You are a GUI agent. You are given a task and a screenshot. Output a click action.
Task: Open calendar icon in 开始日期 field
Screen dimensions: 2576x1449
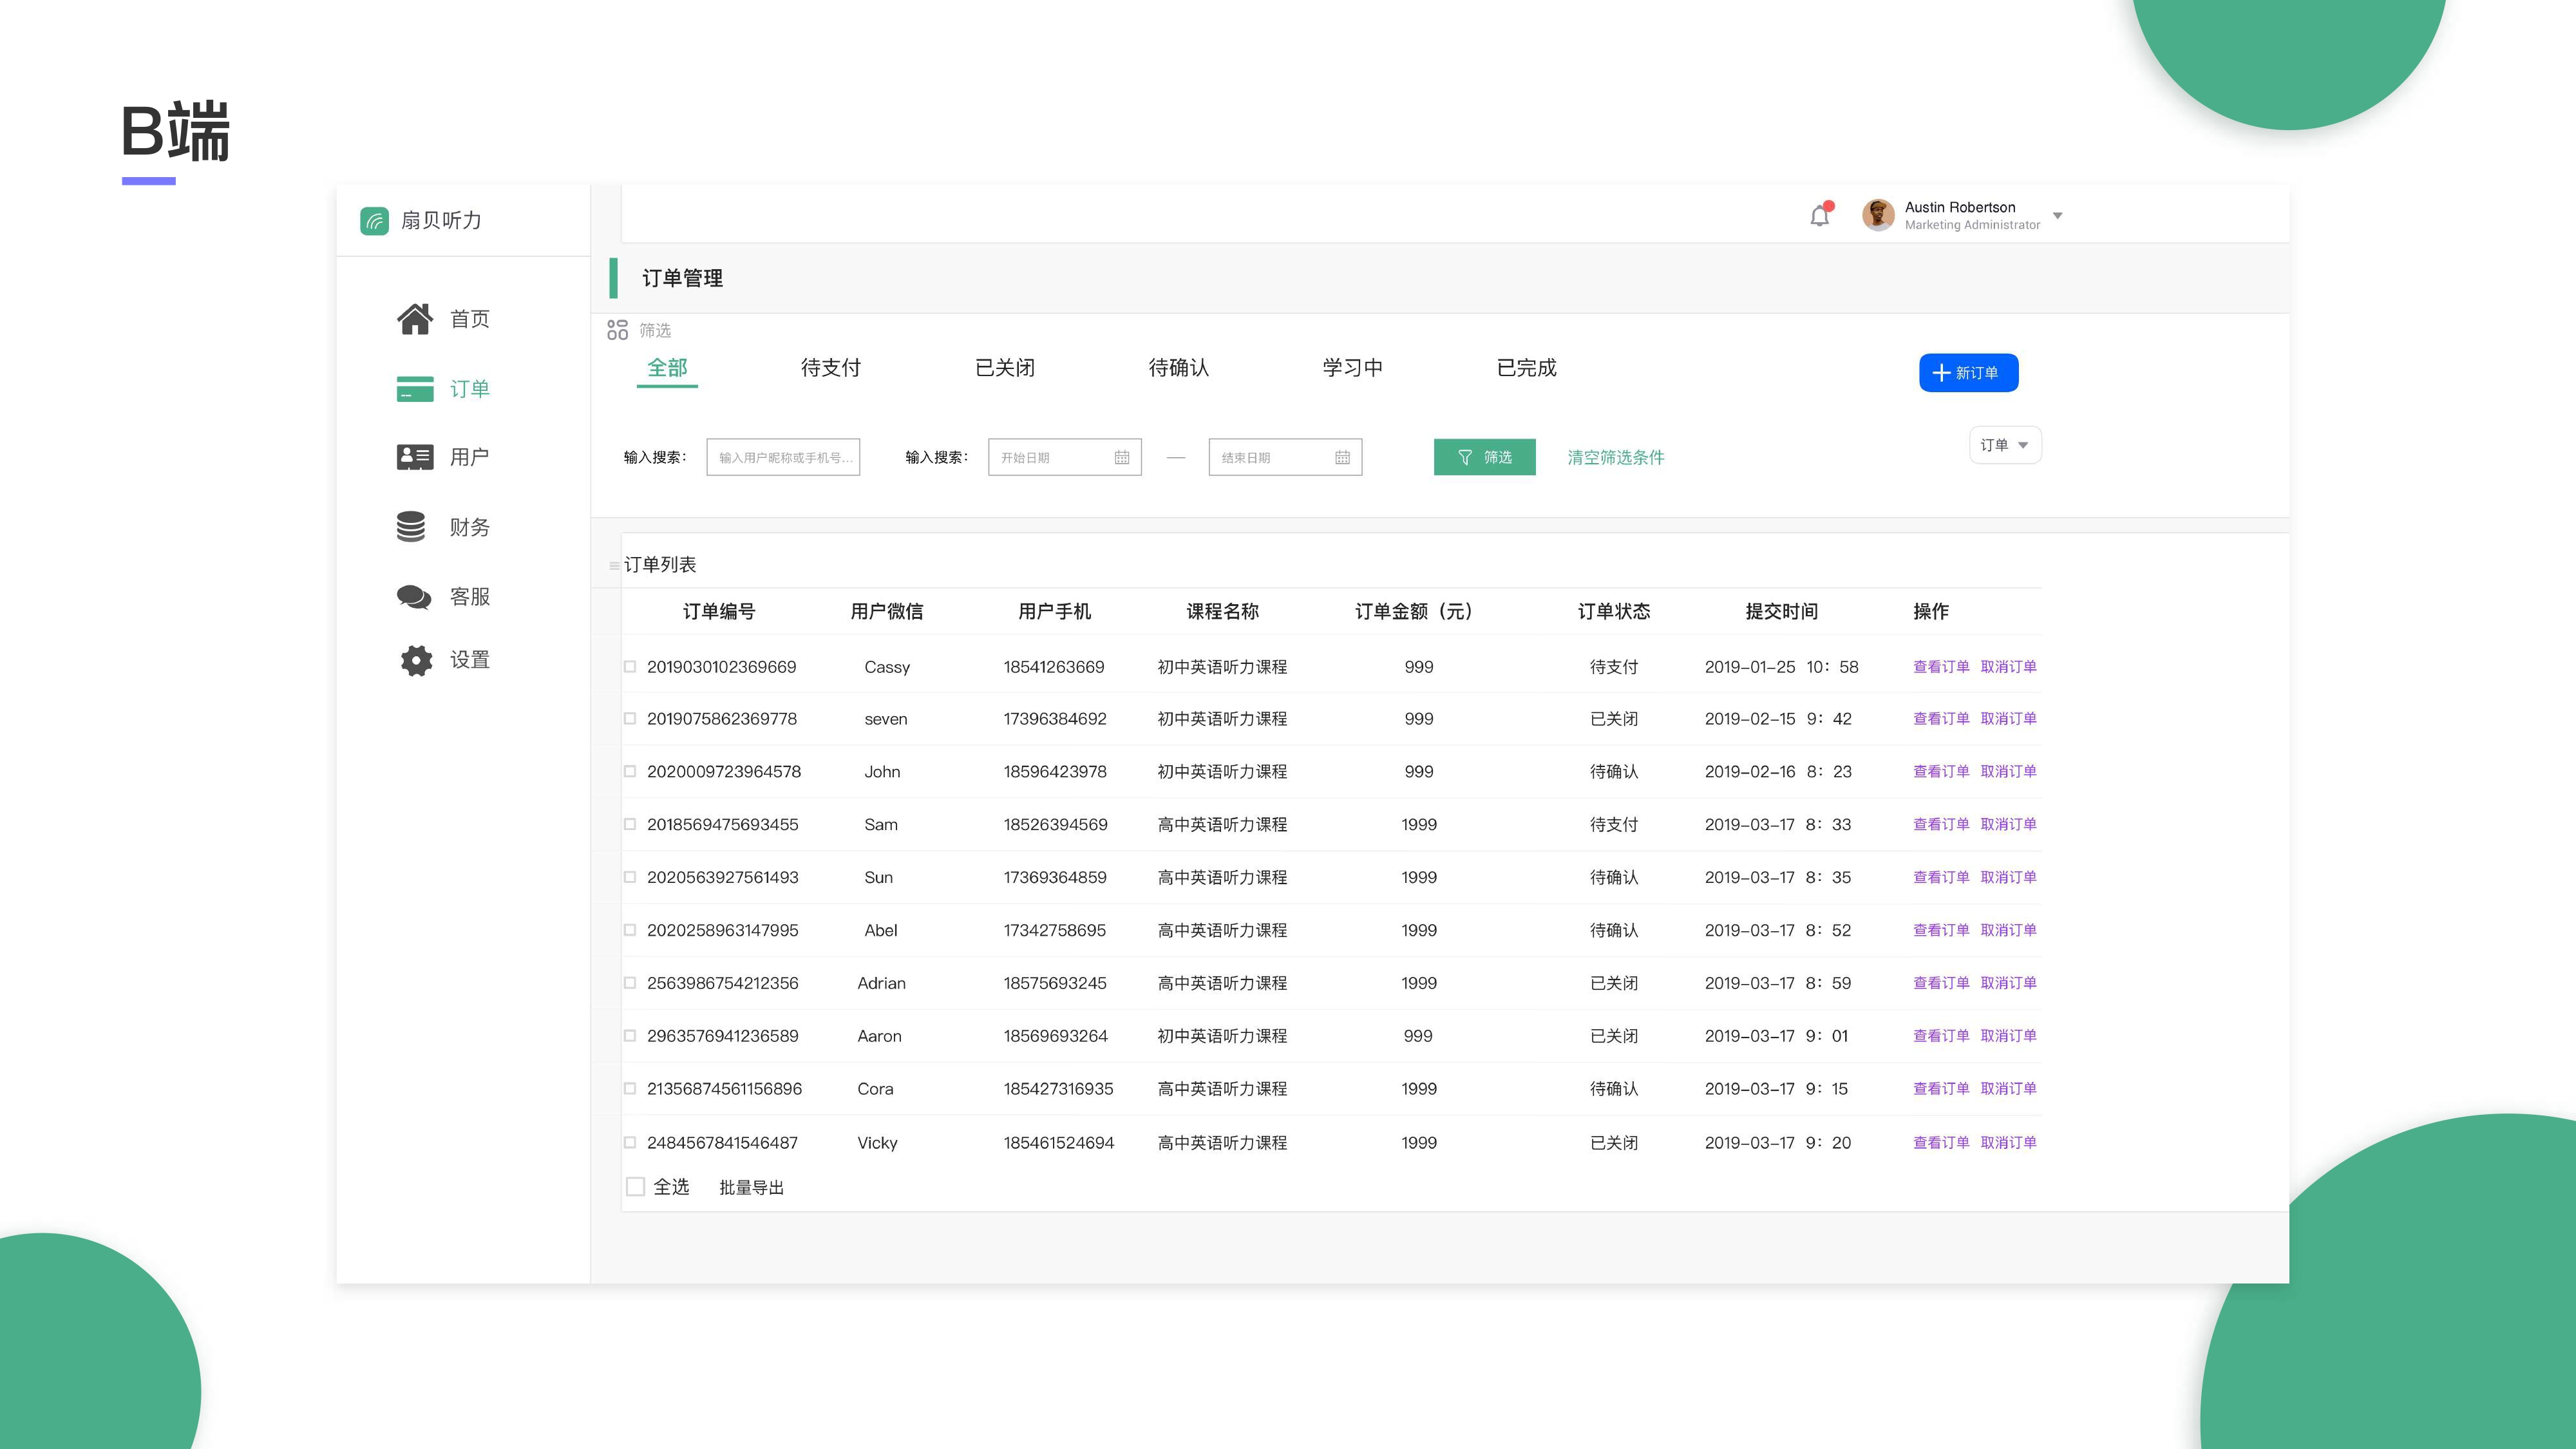point(1122,458)
